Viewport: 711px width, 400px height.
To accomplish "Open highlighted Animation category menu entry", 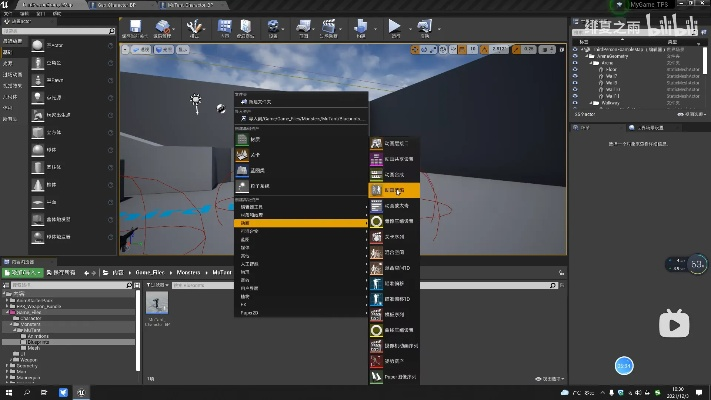I will [301, 223].
